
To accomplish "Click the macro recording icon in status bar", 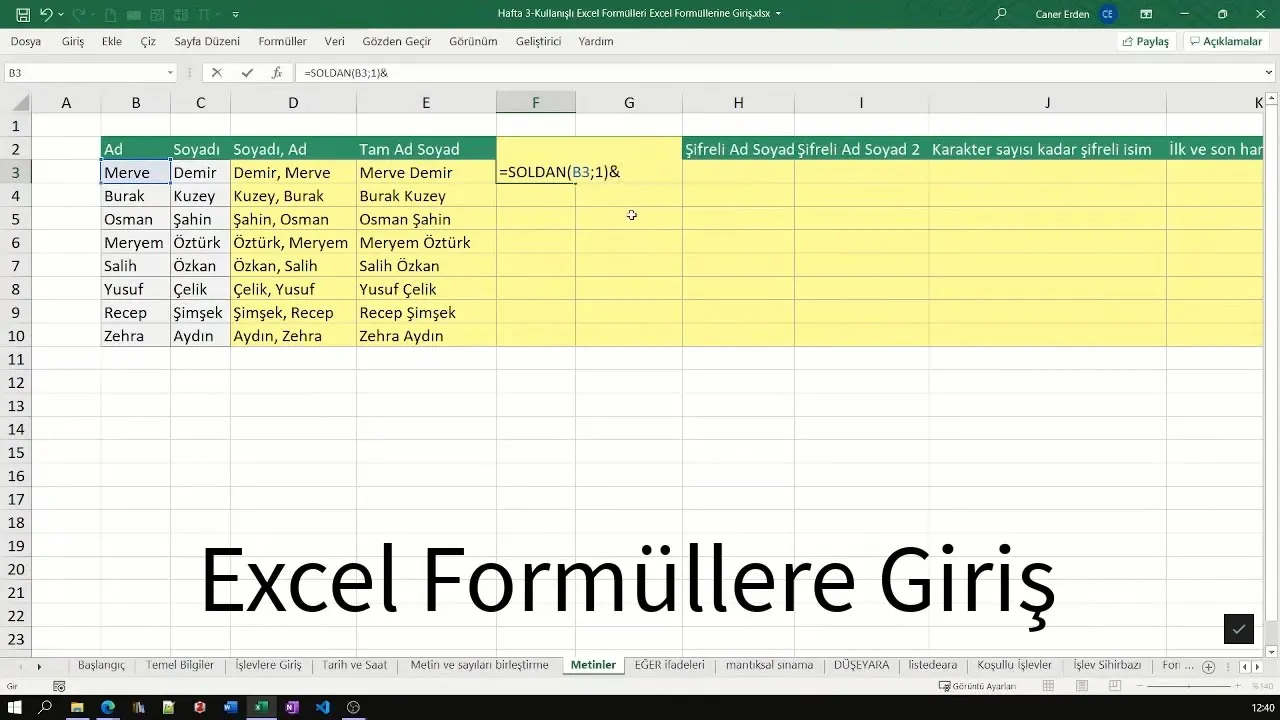I will pyautogui.click(x=59, y=686).
